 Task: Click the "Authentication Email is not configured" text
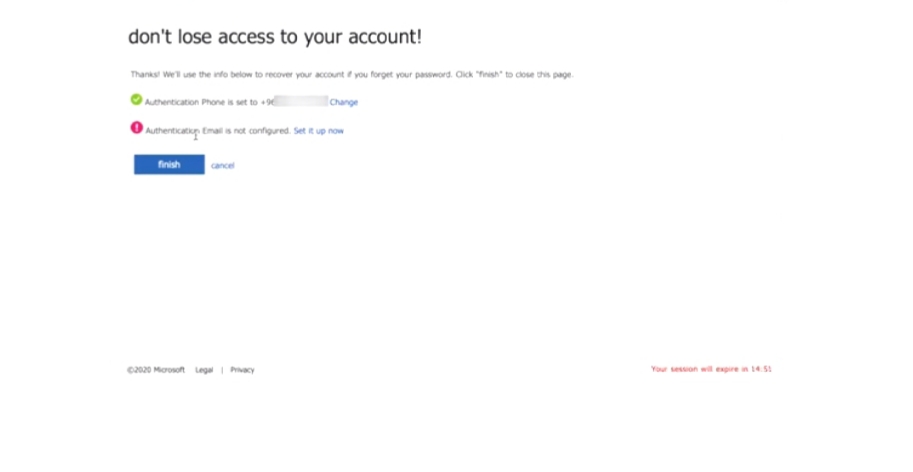click(218, 130)
